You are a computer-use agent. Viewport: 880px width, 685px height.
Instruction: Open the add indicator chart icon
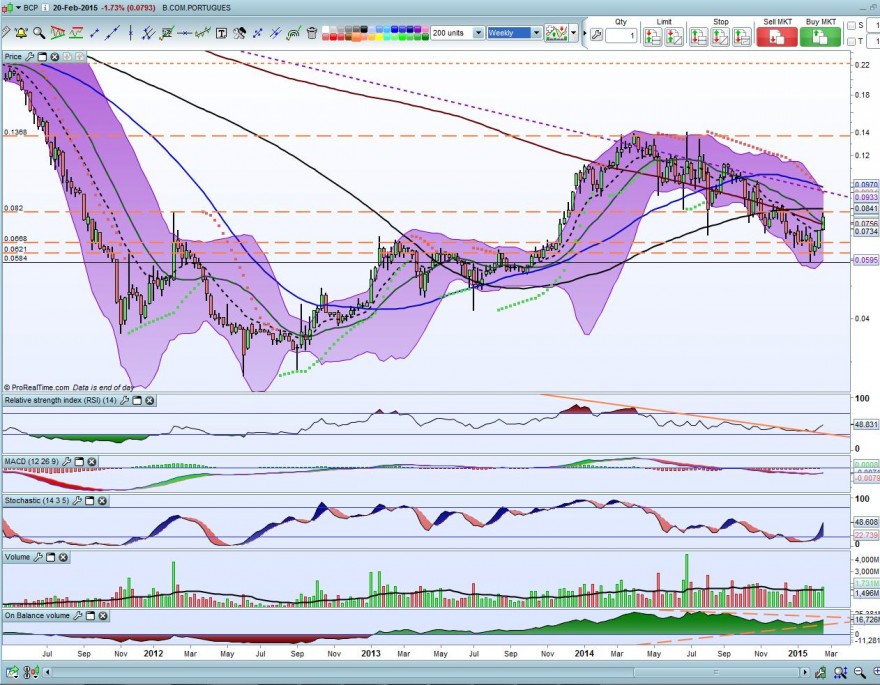point(556,33)
